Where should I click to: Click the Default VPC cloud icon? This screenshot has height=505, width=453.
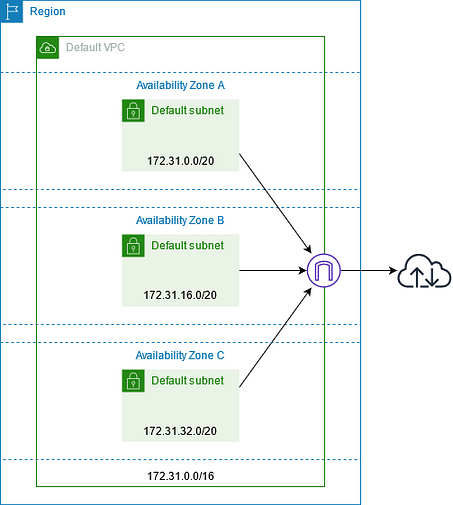coord(48,48)
